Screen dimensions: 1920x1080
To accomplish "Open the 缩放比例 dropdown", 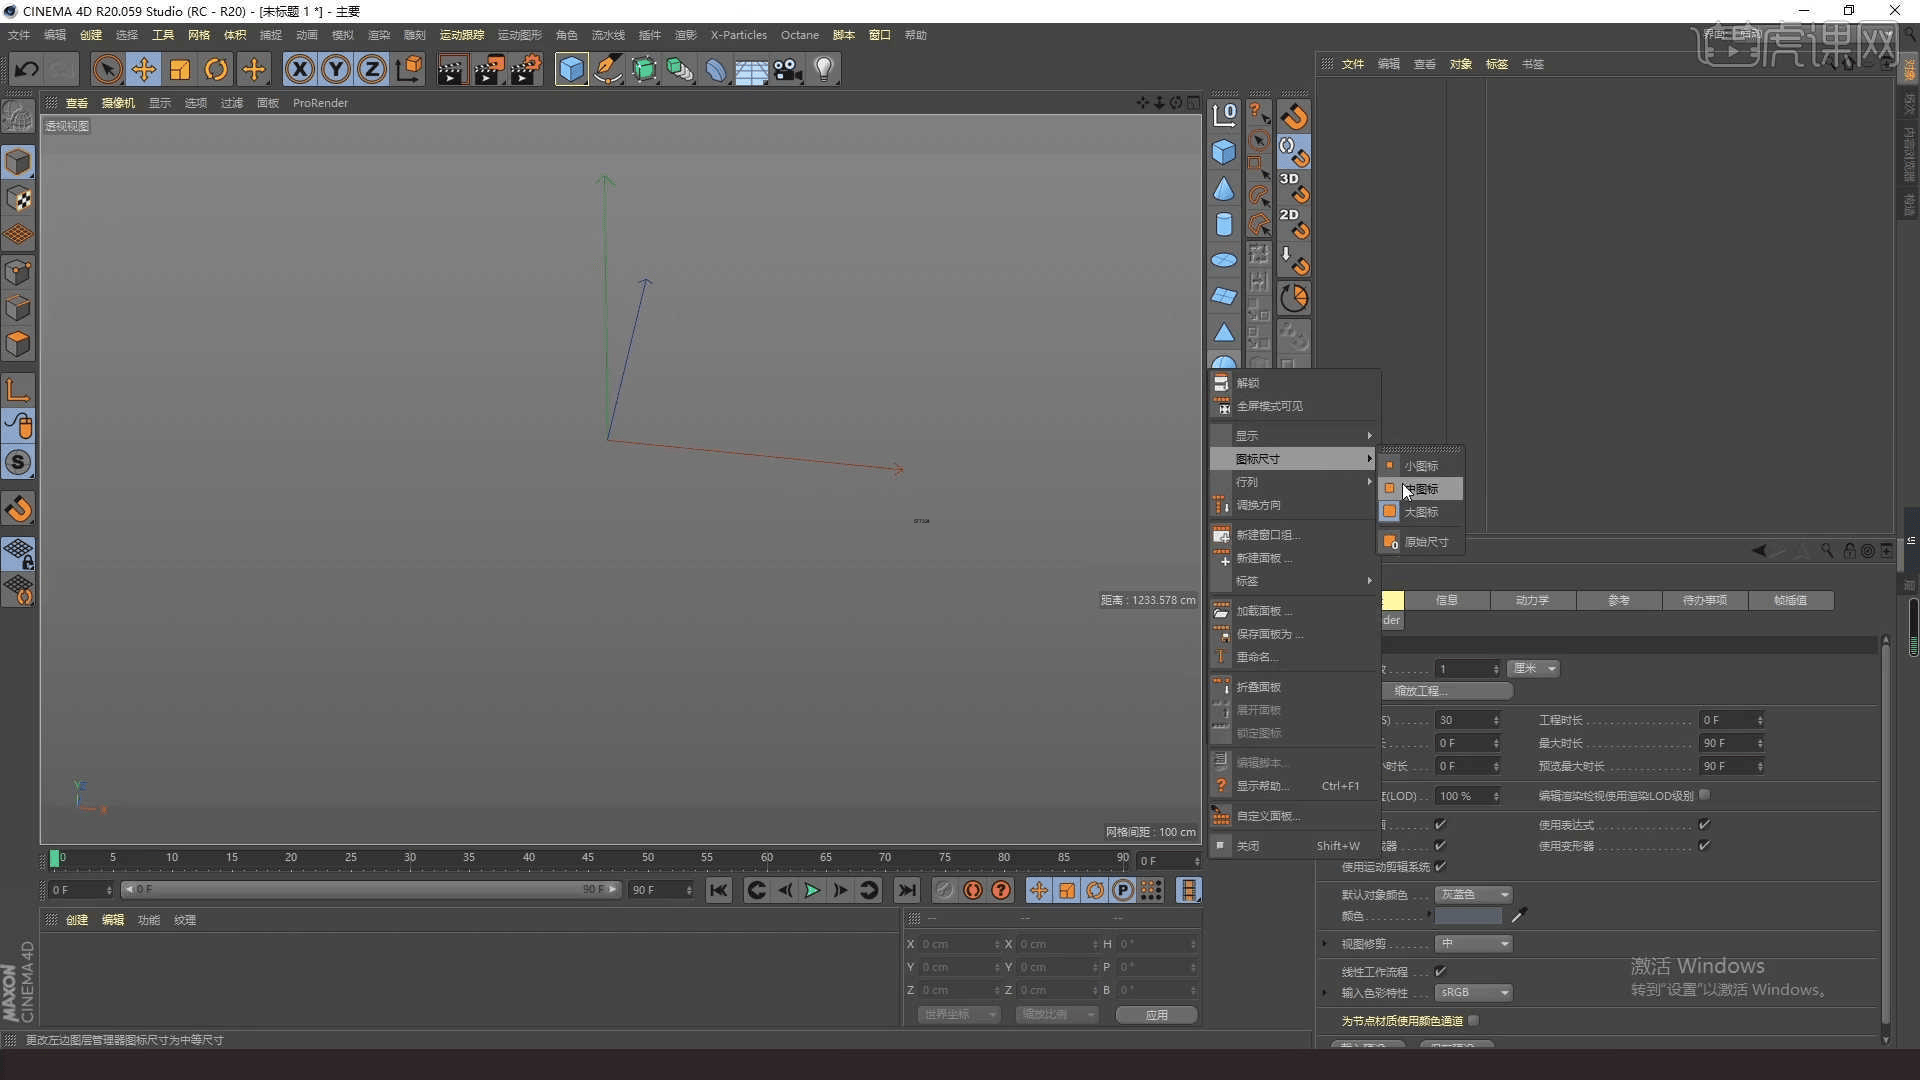I will 1056,1014.
